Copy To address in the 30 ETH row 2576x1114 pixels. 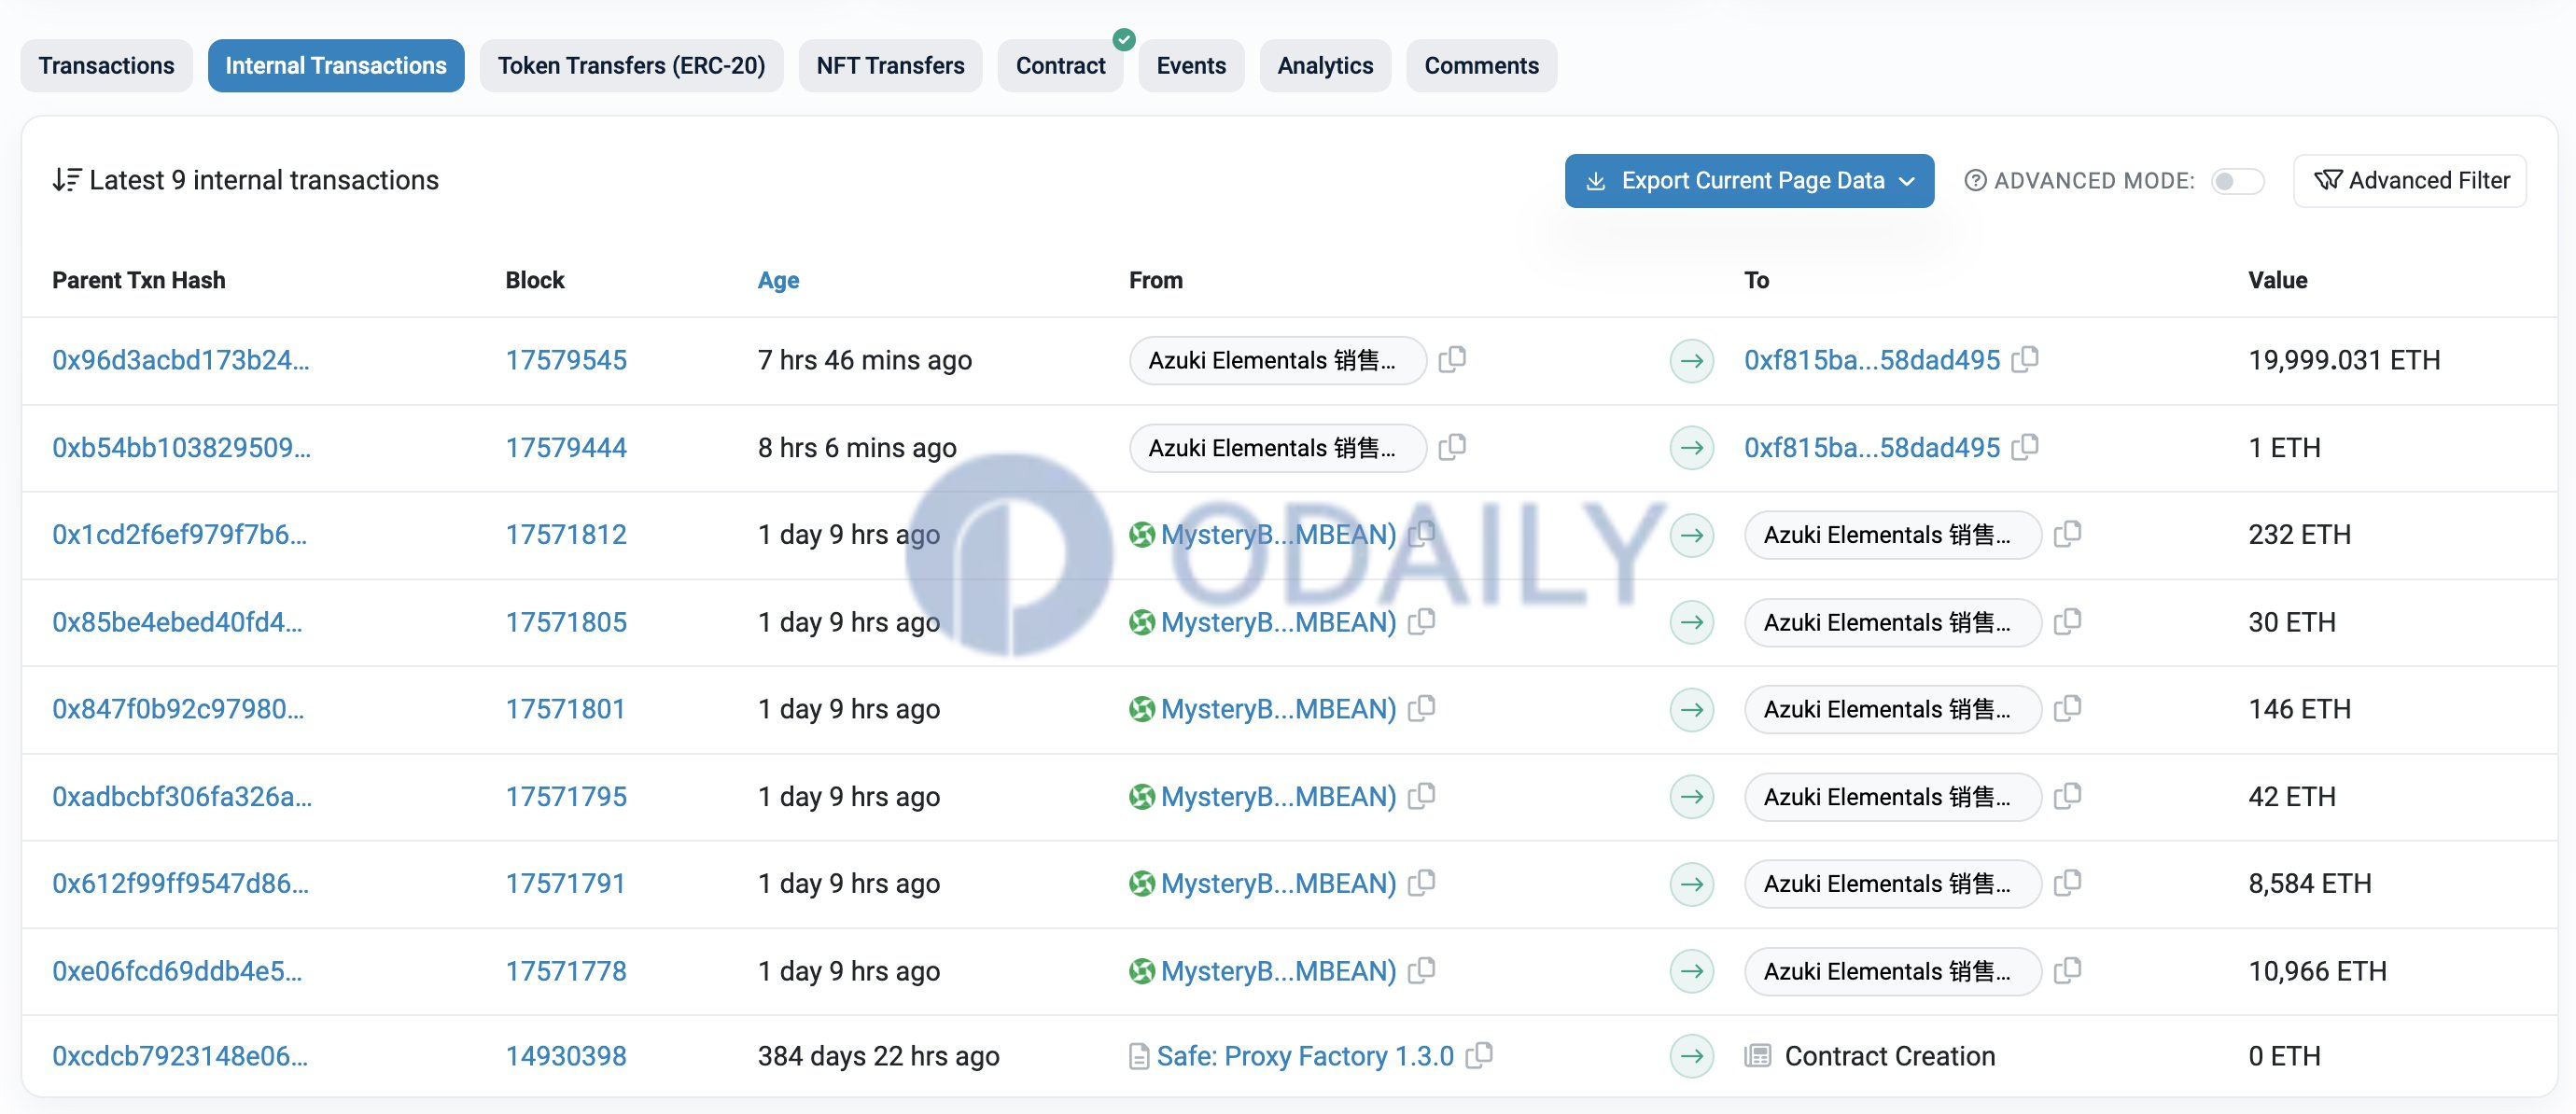2067,621
